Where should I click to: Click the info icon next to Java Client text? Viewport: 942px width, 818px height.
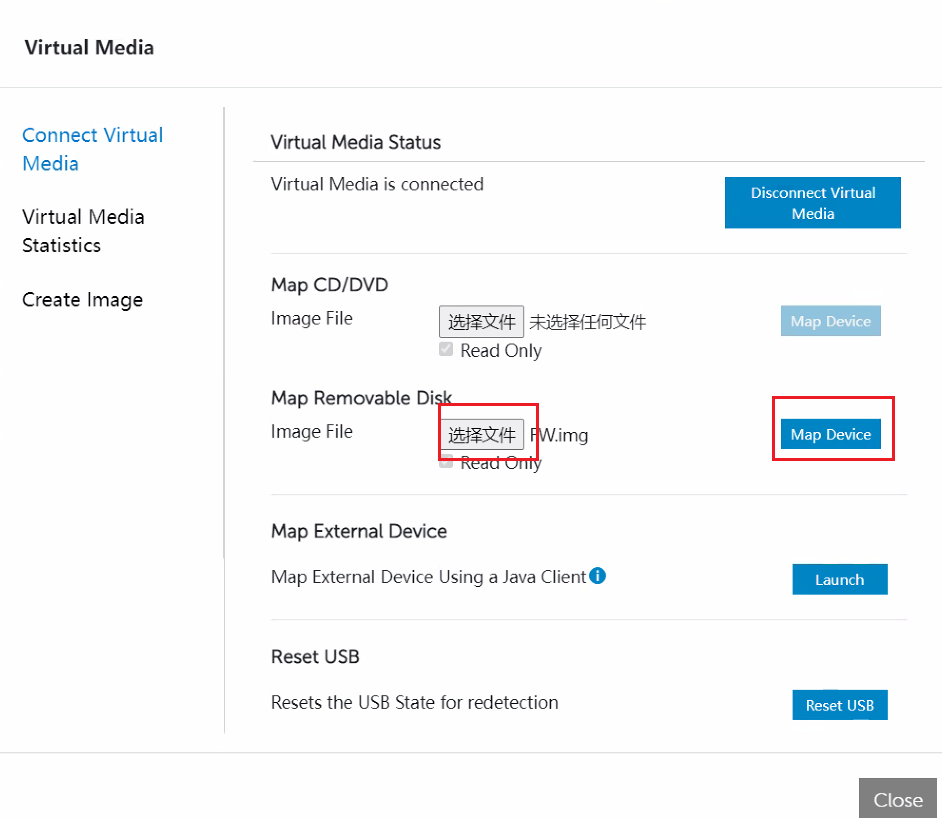(597, 575)
